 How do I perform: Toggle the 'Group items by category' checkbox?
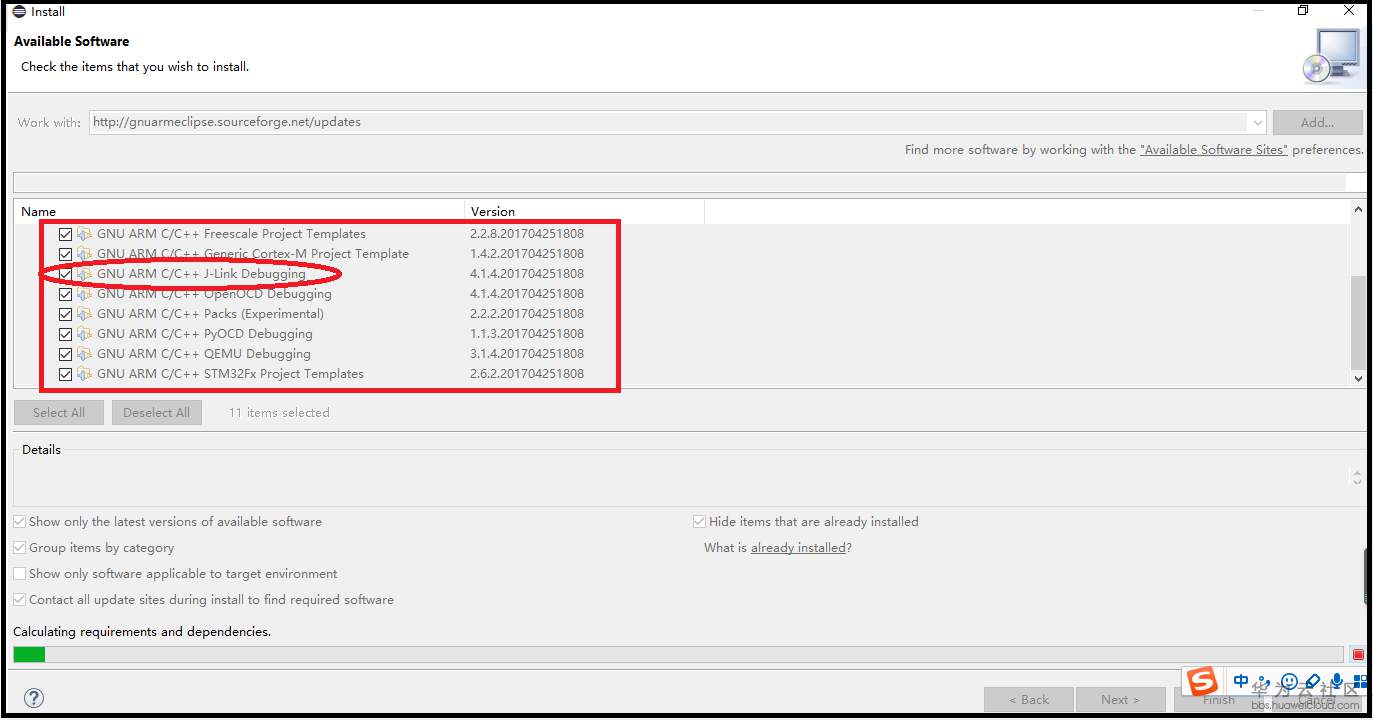tap(20, 548)
